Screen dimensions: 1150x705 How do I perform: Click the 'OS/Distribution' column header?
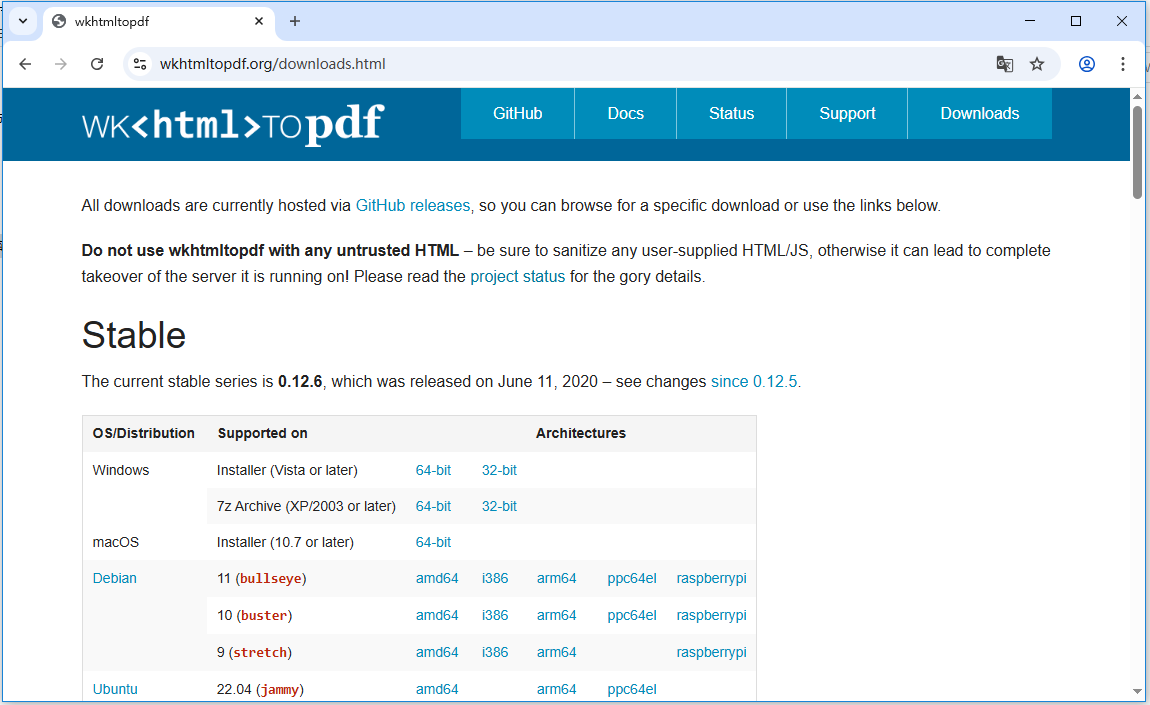tap(144, 433)
